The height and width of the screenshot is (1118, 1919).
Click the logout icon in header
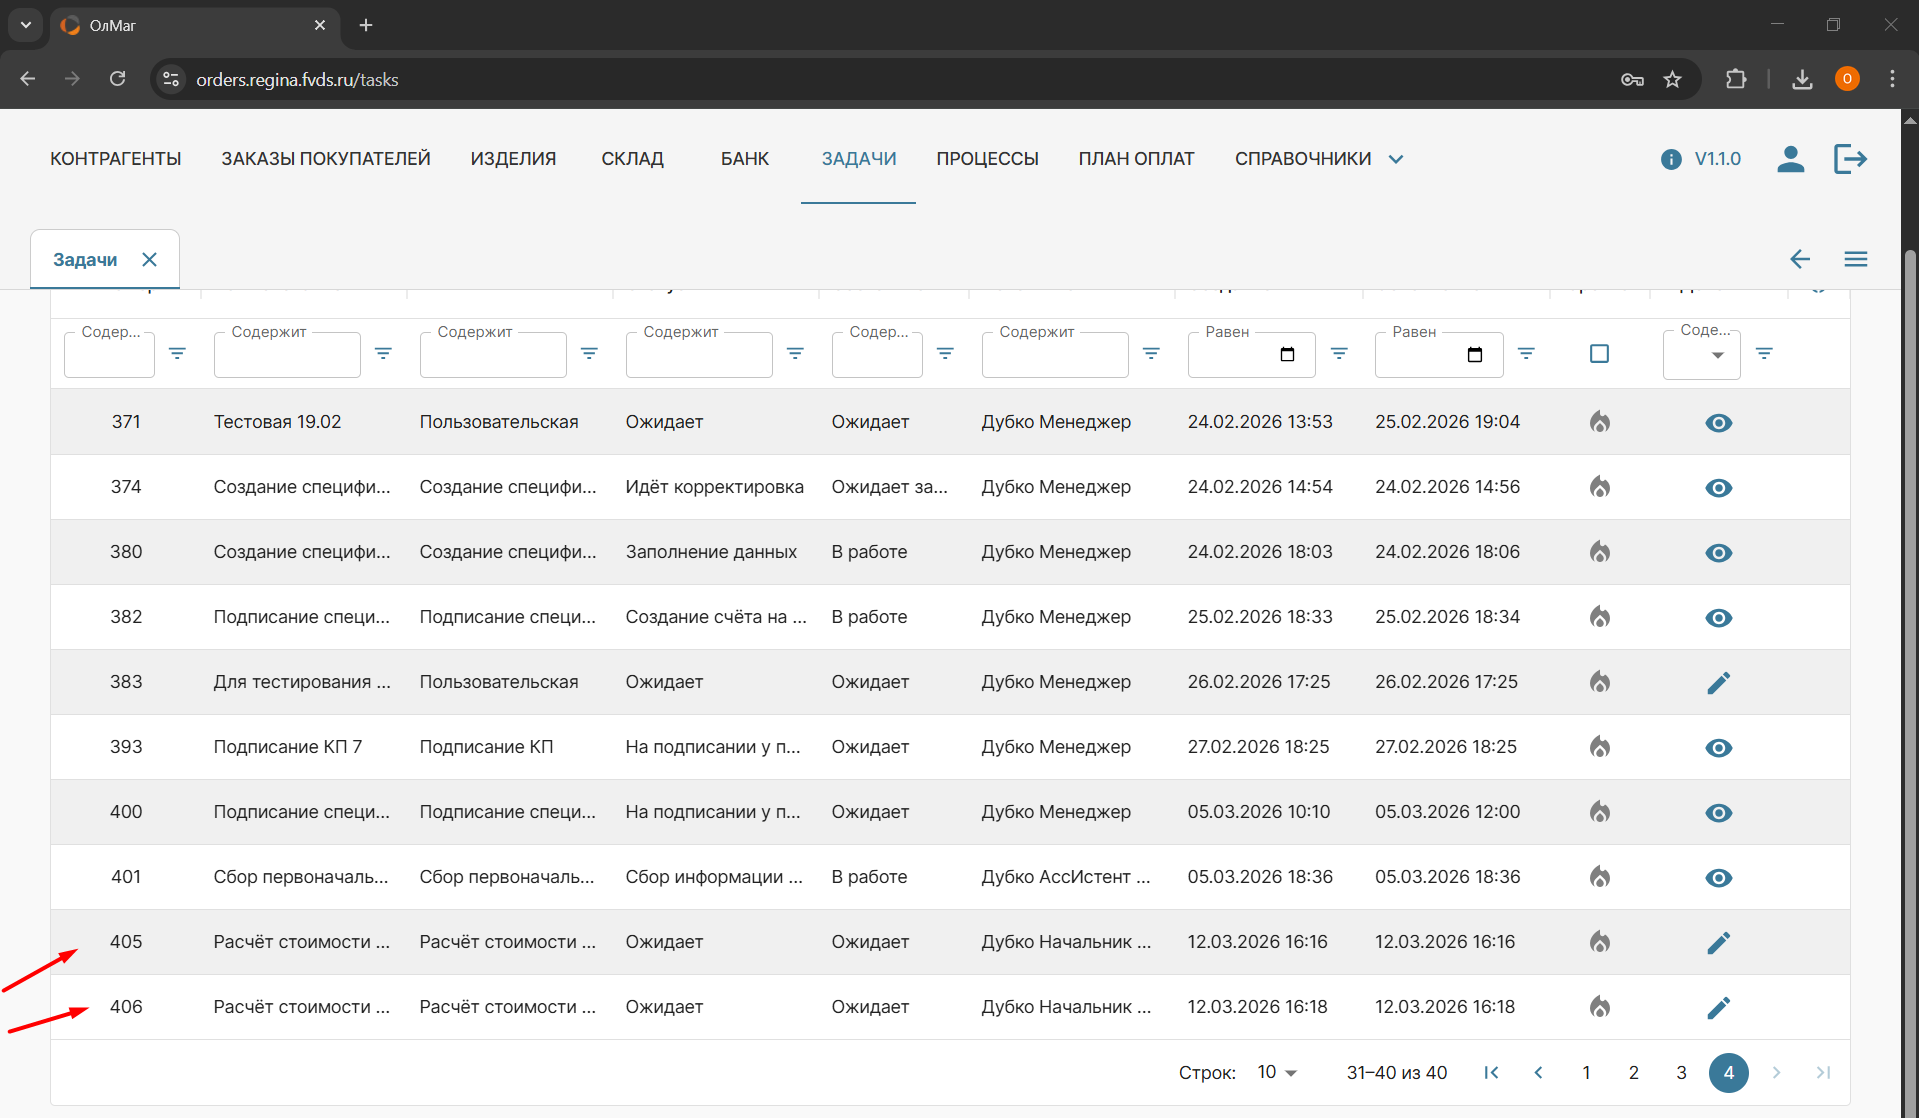(1850, 159)
